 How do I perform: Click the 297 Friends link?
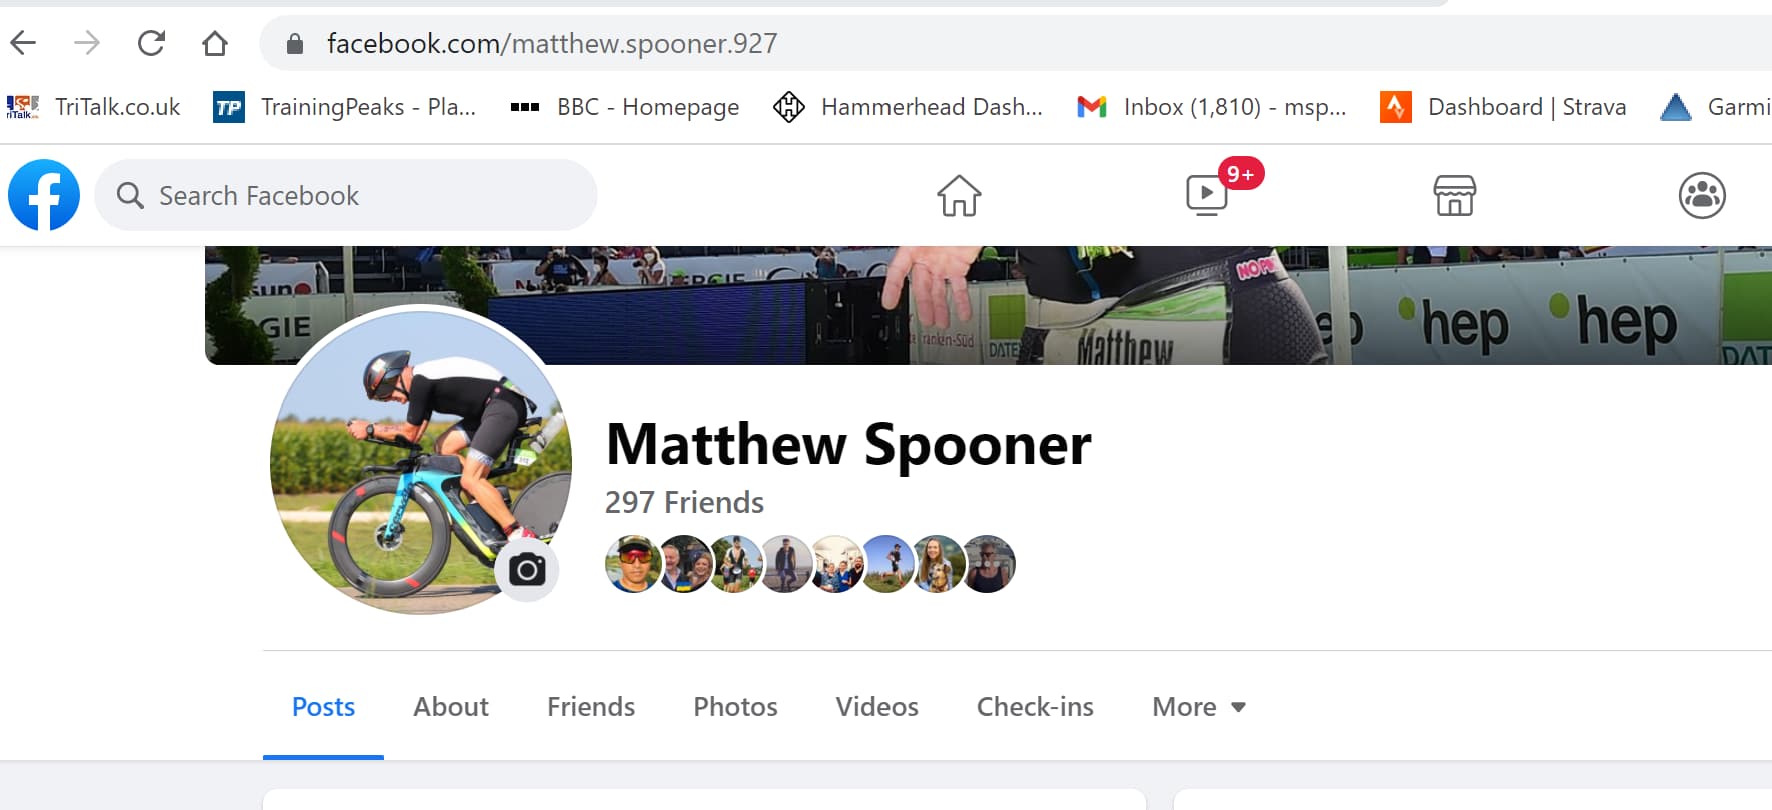tap(684, 502)
